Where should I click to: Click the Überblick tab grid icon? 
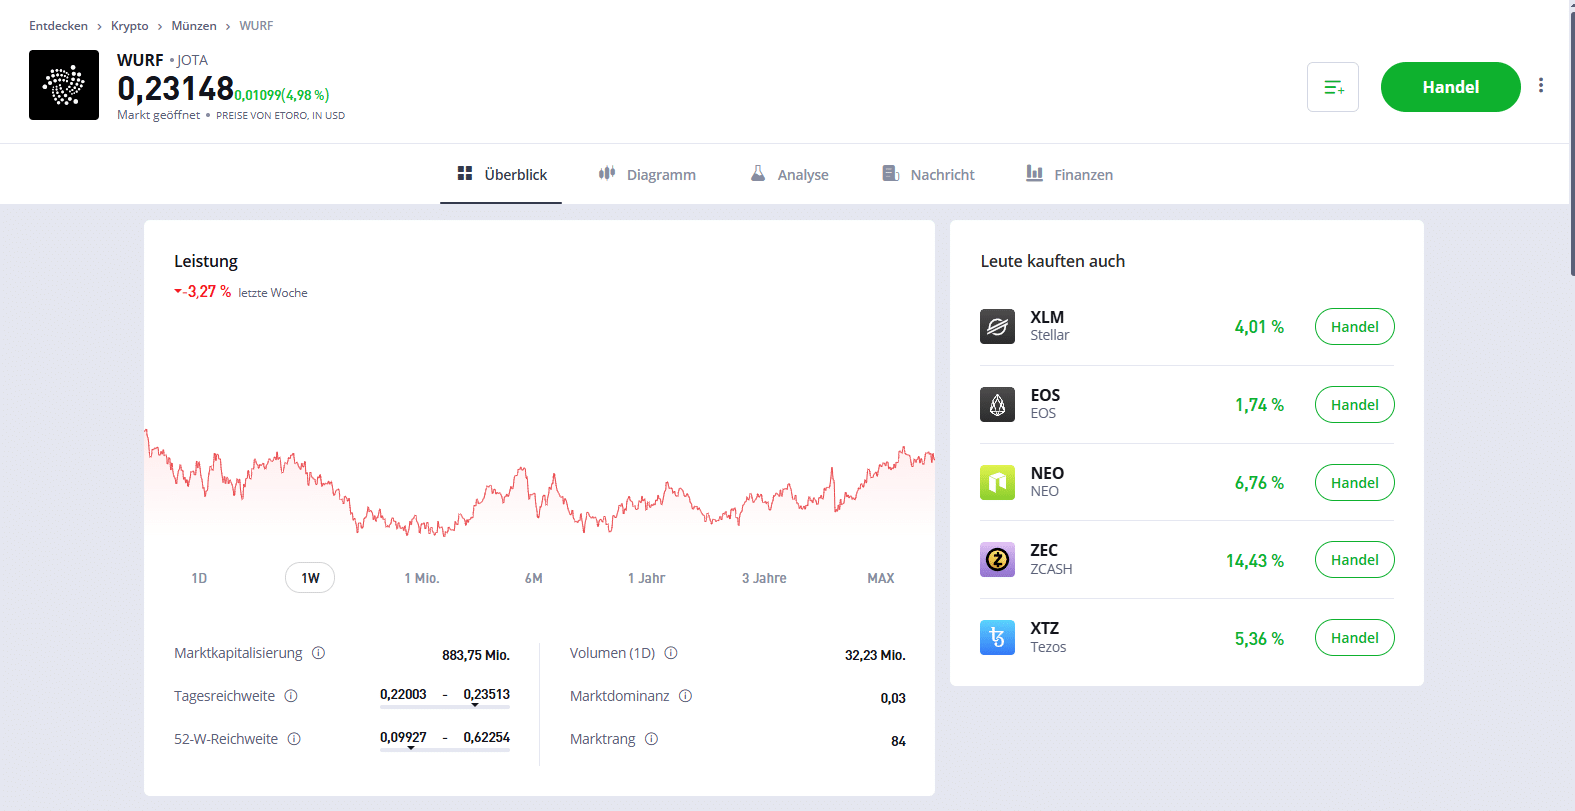tap(465, 173)
